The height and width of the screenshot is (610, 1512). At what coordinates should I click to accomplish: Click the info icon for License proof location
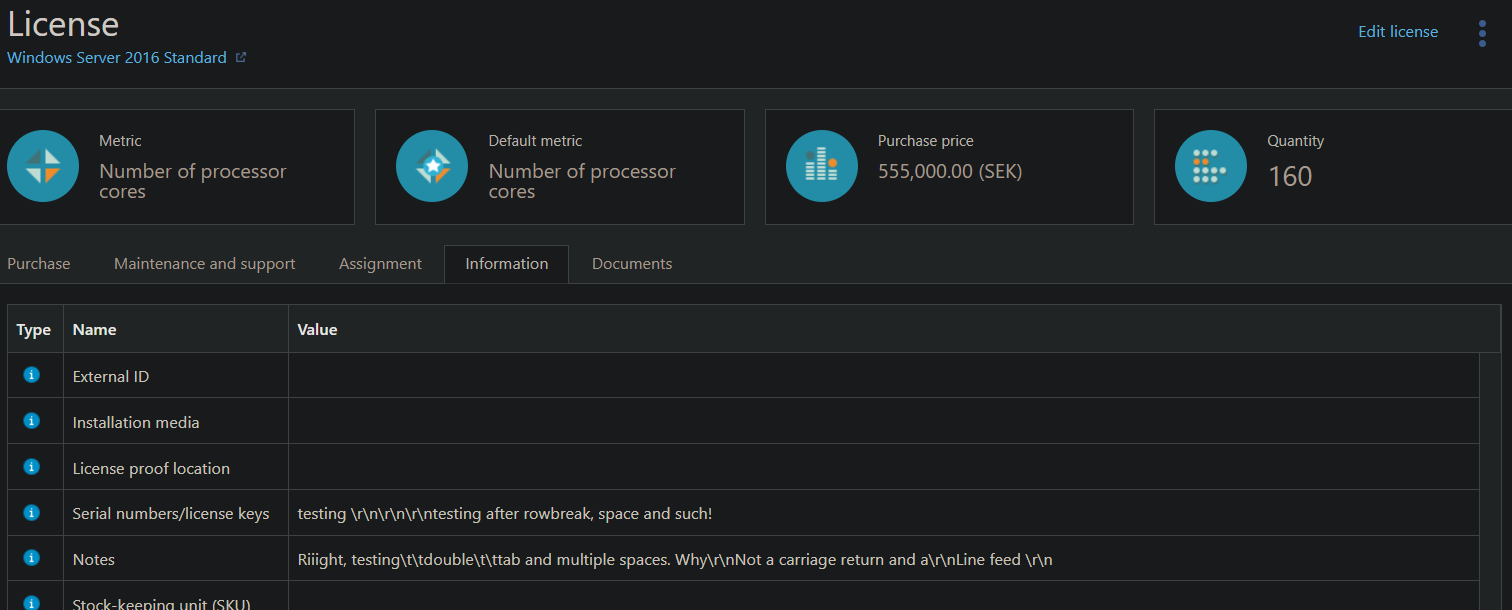30,467
